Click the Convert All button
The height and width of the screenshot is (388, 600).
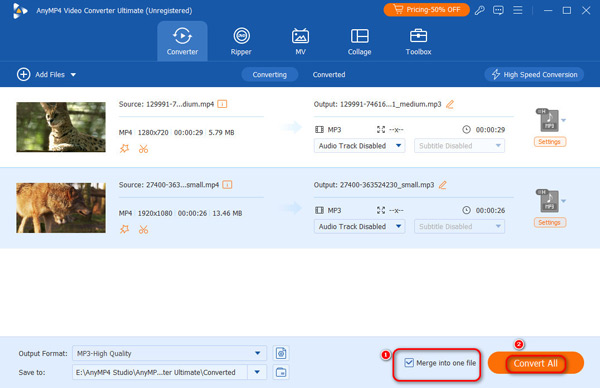(535, 363)
